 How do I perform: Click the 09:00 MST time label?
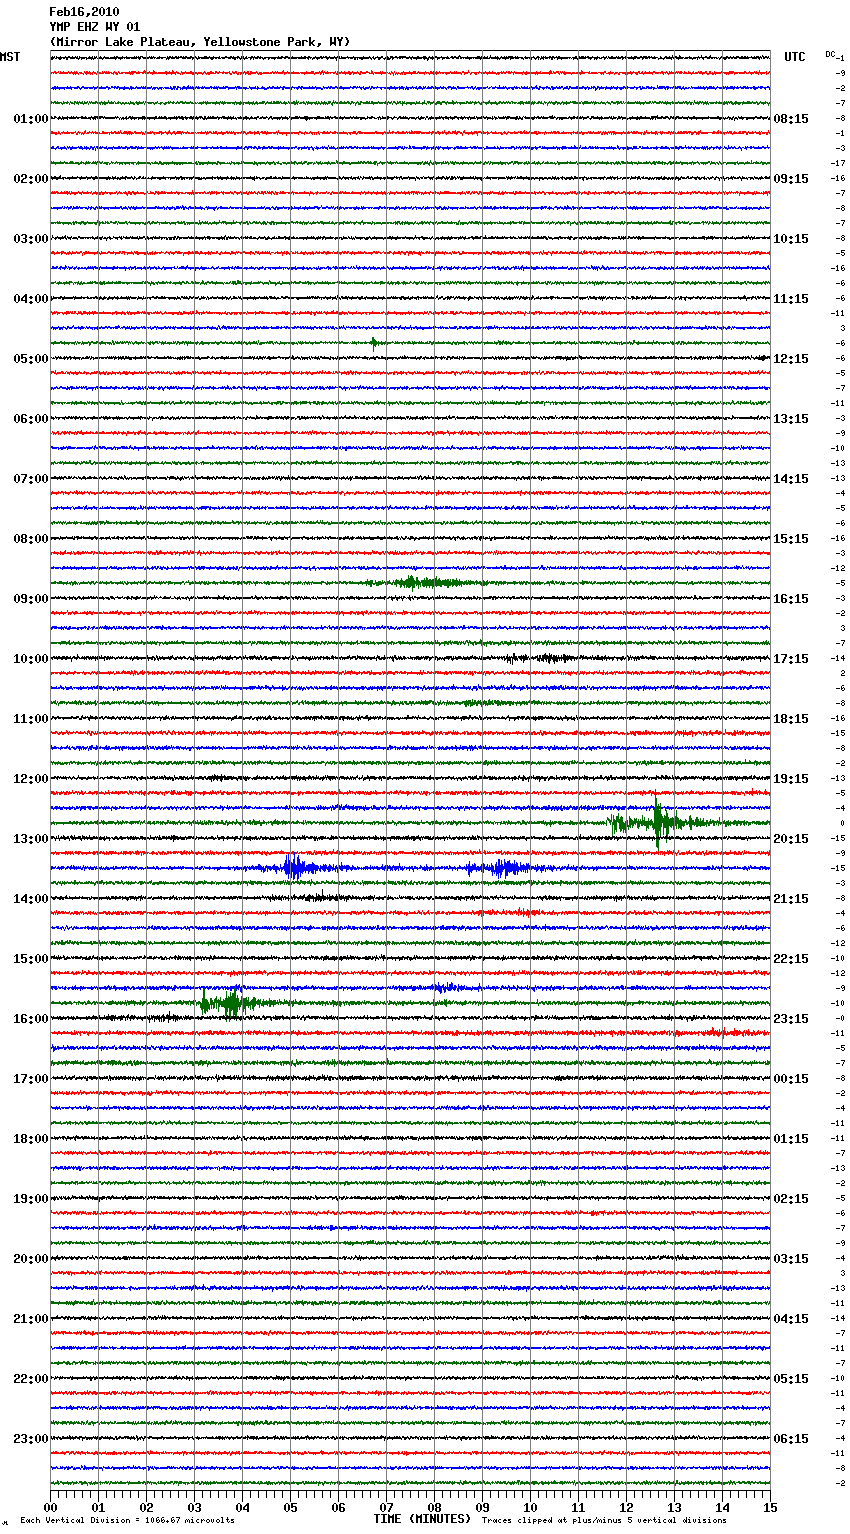click(31, 599)
